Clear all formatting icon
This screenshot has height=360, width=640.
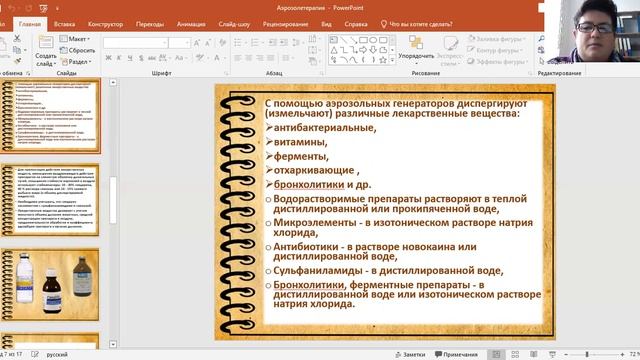222,43
